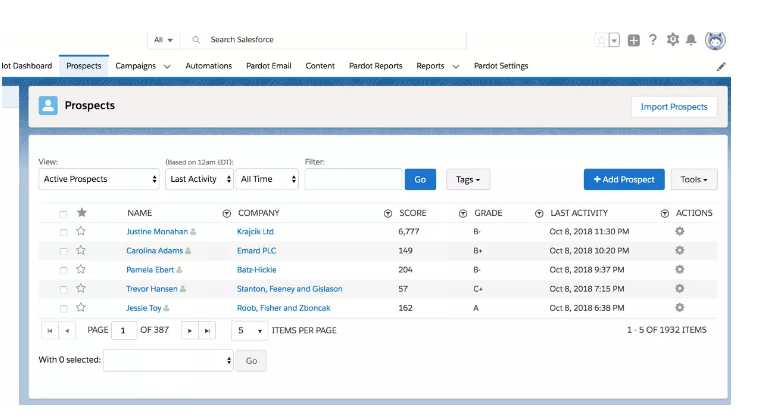Screen dimensions: 757x418
Task: Click the favorites star icon in header
Action: [602, 40]
